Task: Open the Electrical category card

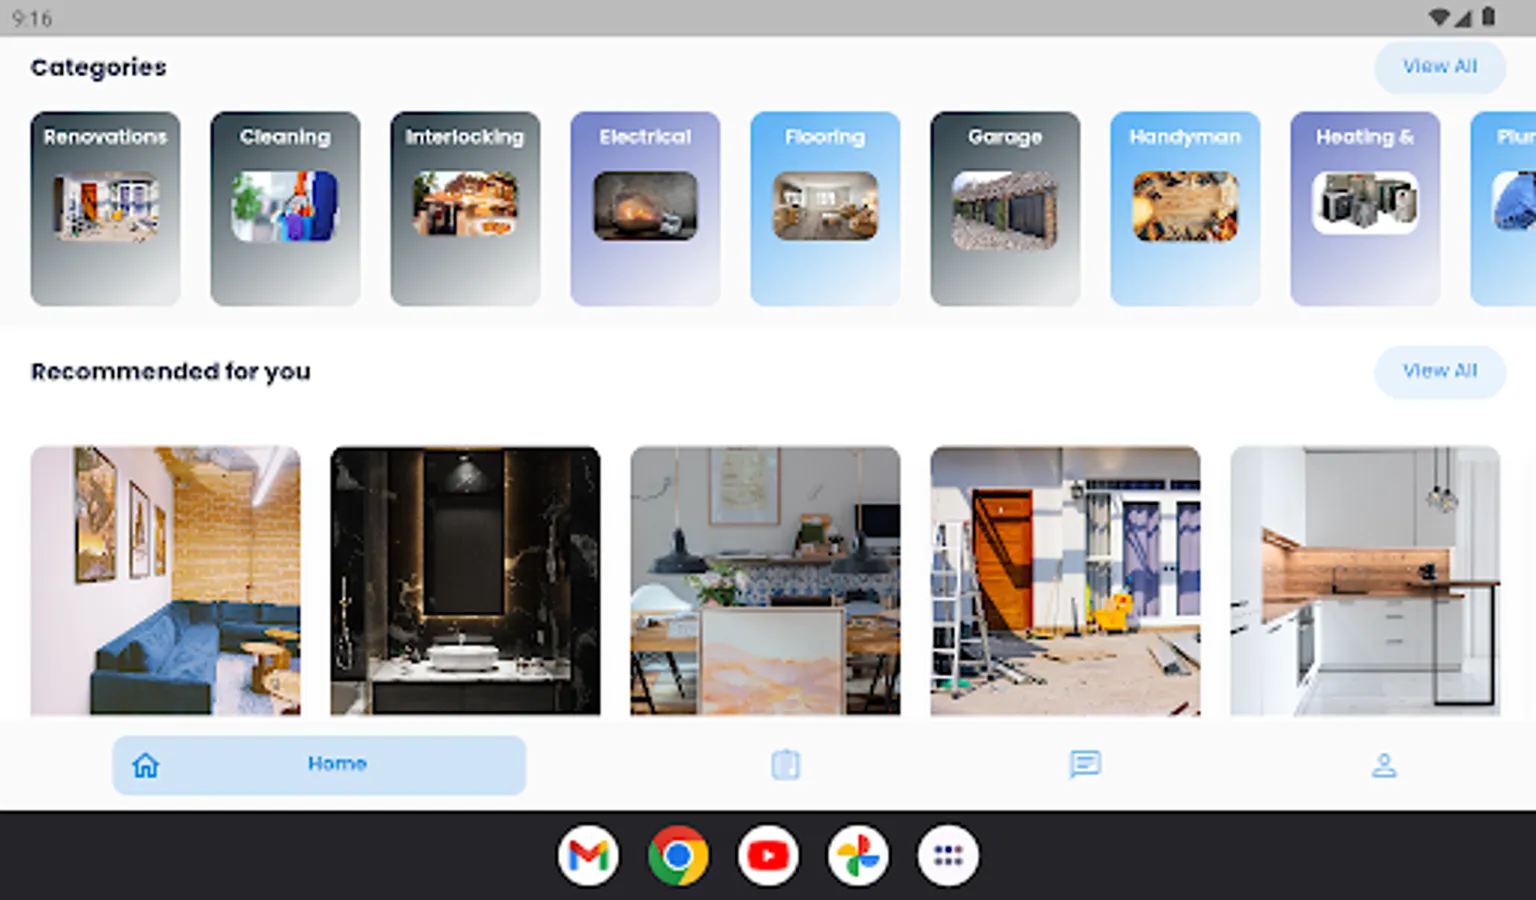Action: [645, 208]
